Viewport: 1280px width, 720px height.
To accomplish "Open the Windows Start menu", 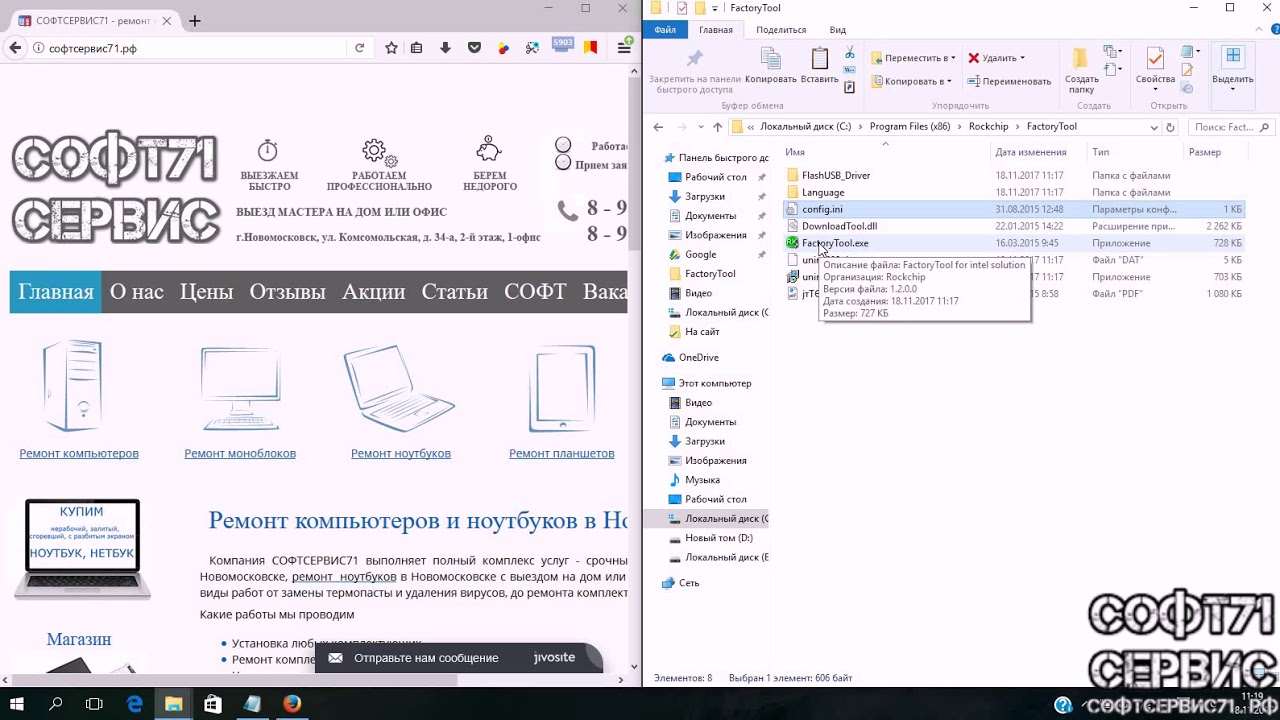I will (x=17, y=704).
